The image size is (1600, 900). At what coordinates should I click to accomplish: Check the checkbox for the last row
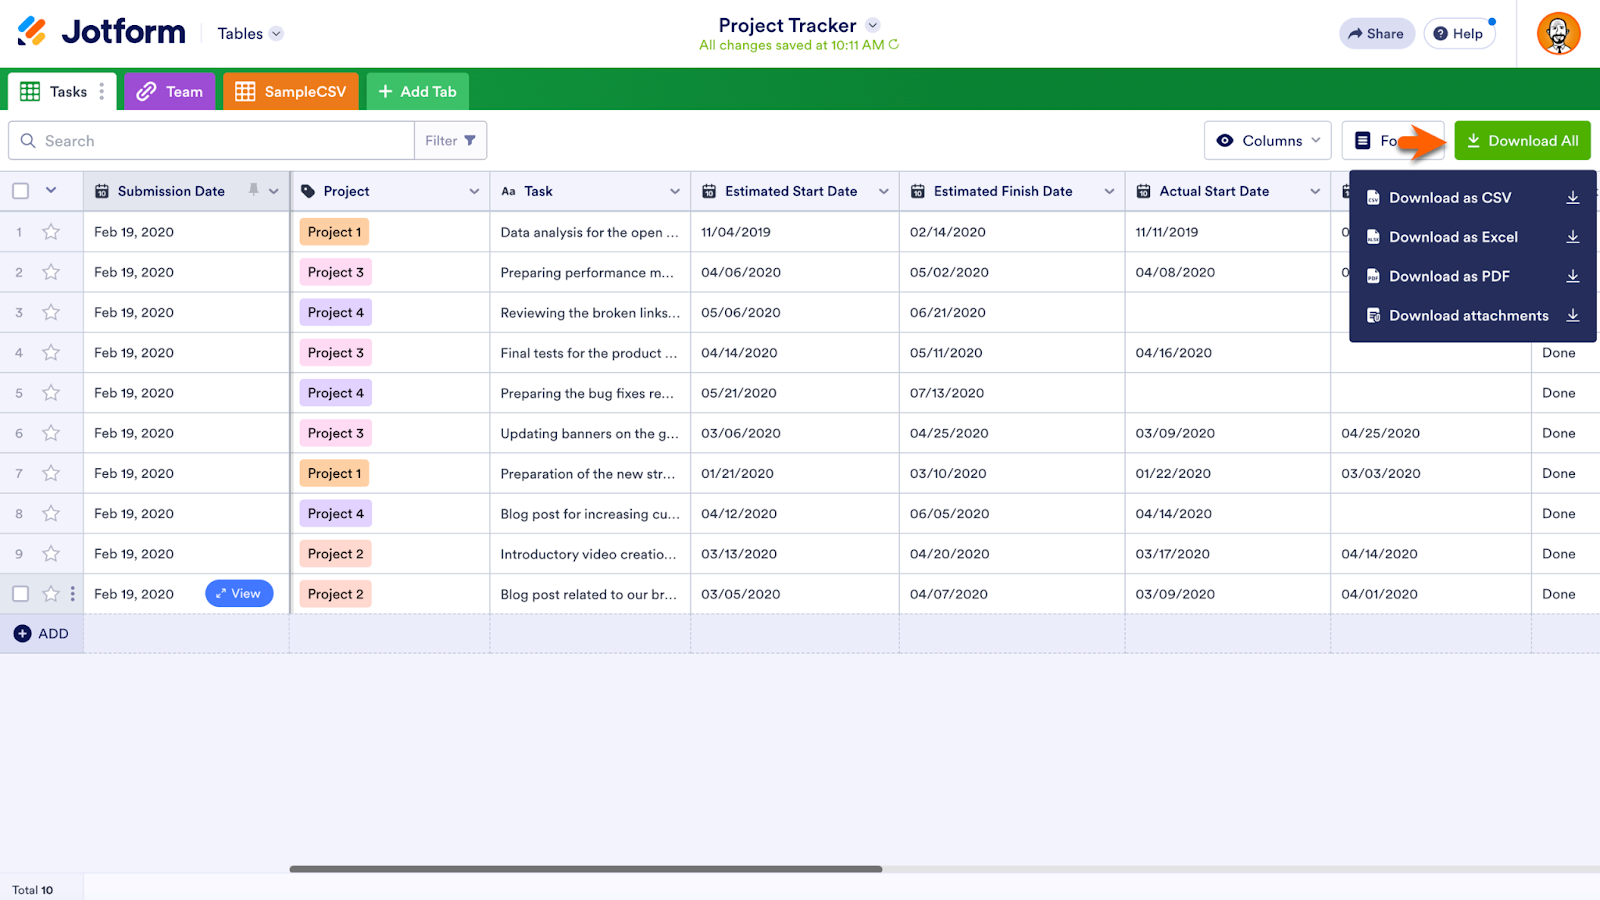[21, 594]
